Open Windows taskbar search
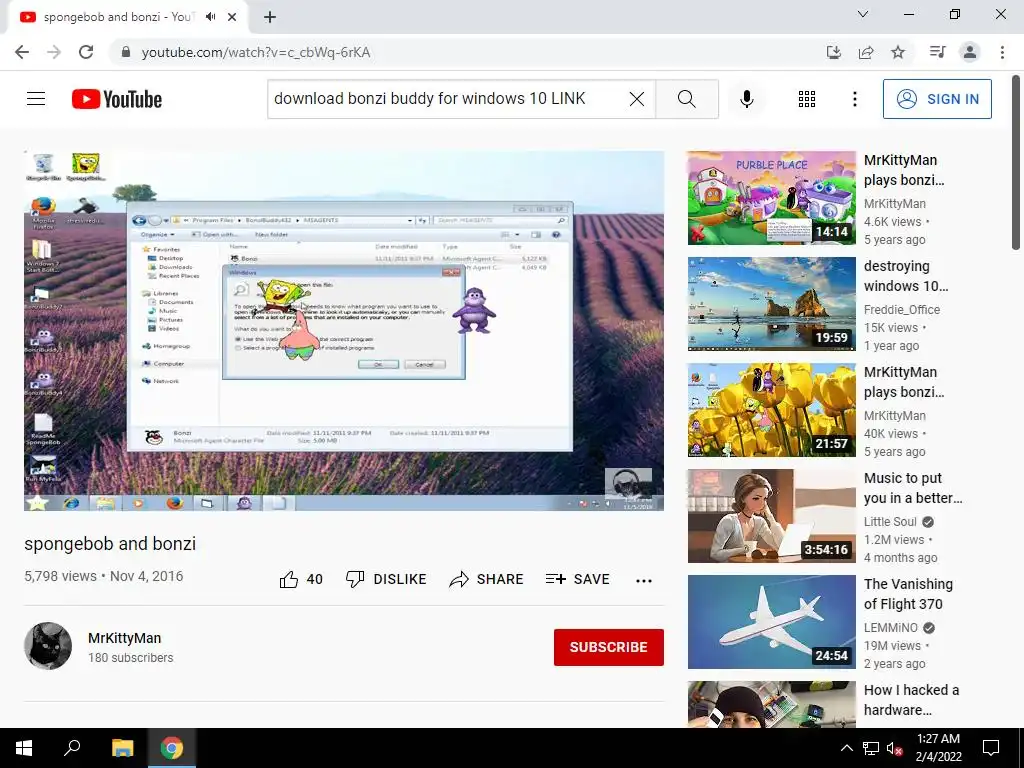The width and height of the screenshot is (1024, 768). pos(72,748)
